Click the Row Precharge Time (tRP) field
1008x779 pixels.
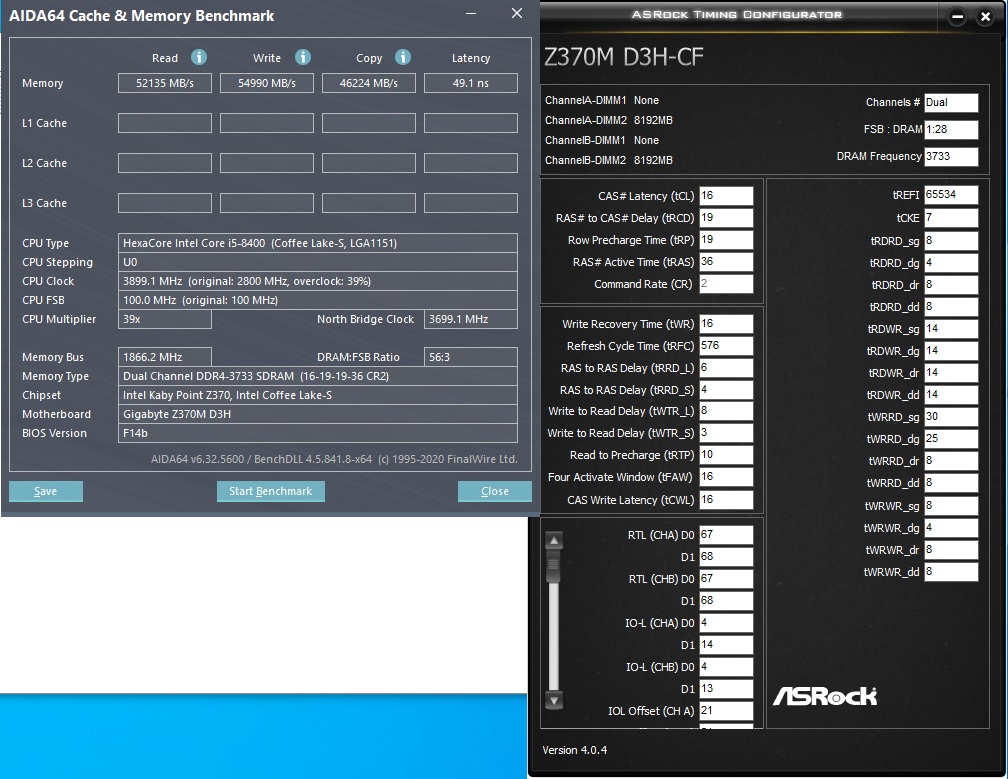pos(726,239)
